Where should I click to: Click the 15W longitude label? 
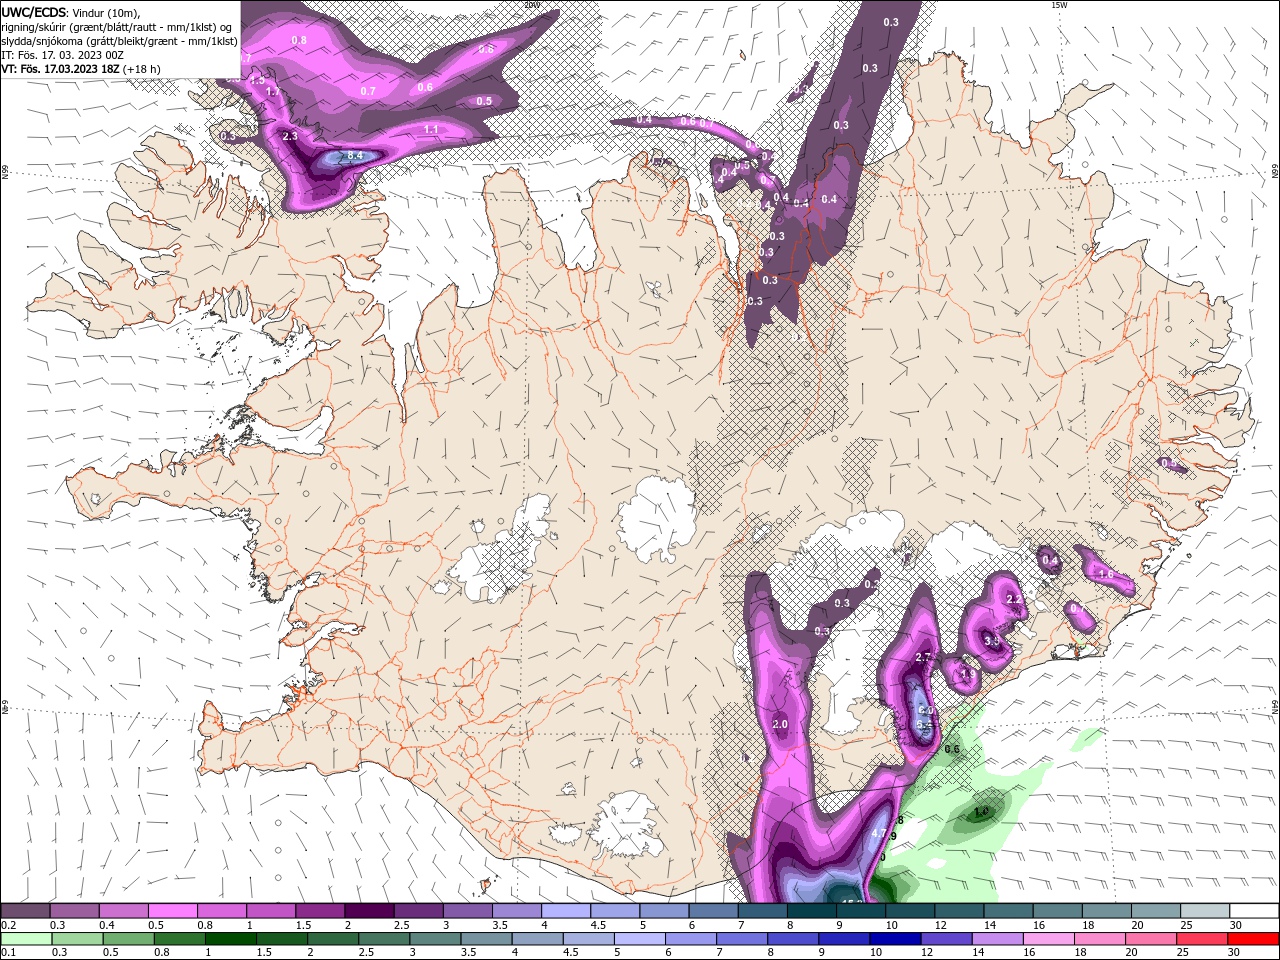point(1059,5)
